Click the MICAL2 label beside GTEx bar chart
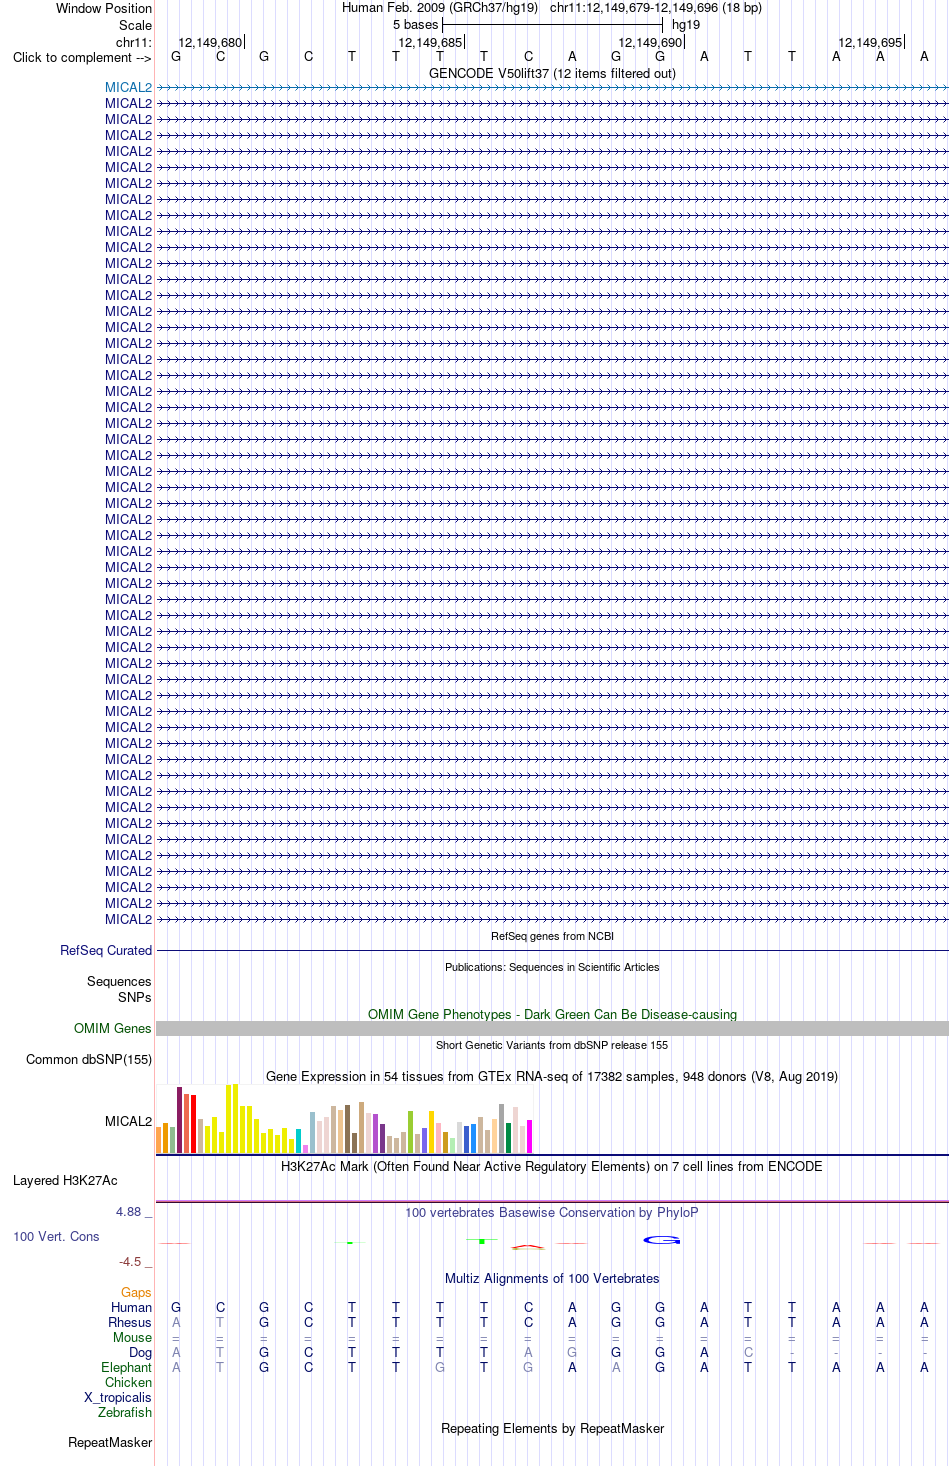 (129, 1122)
